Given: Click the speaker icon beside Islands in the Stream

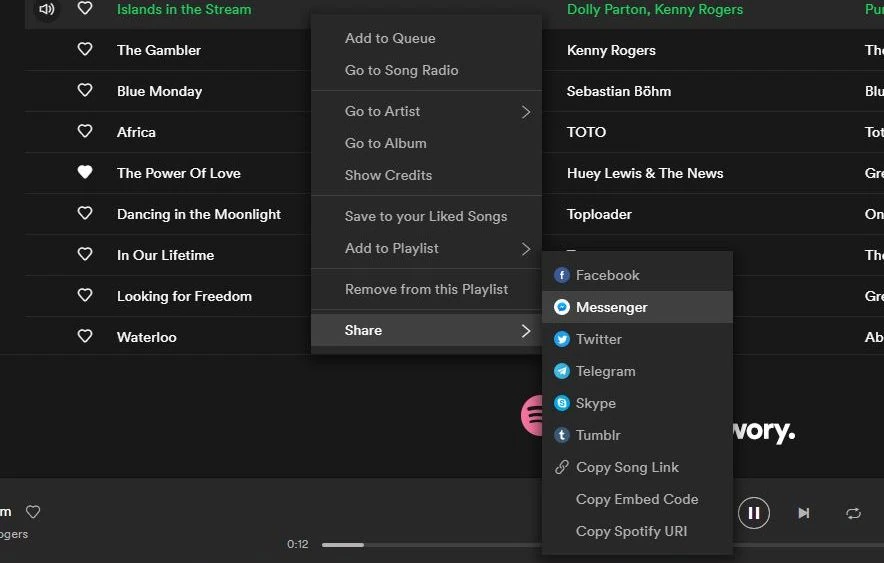Looking at the screenshot, I should [46, 9].
